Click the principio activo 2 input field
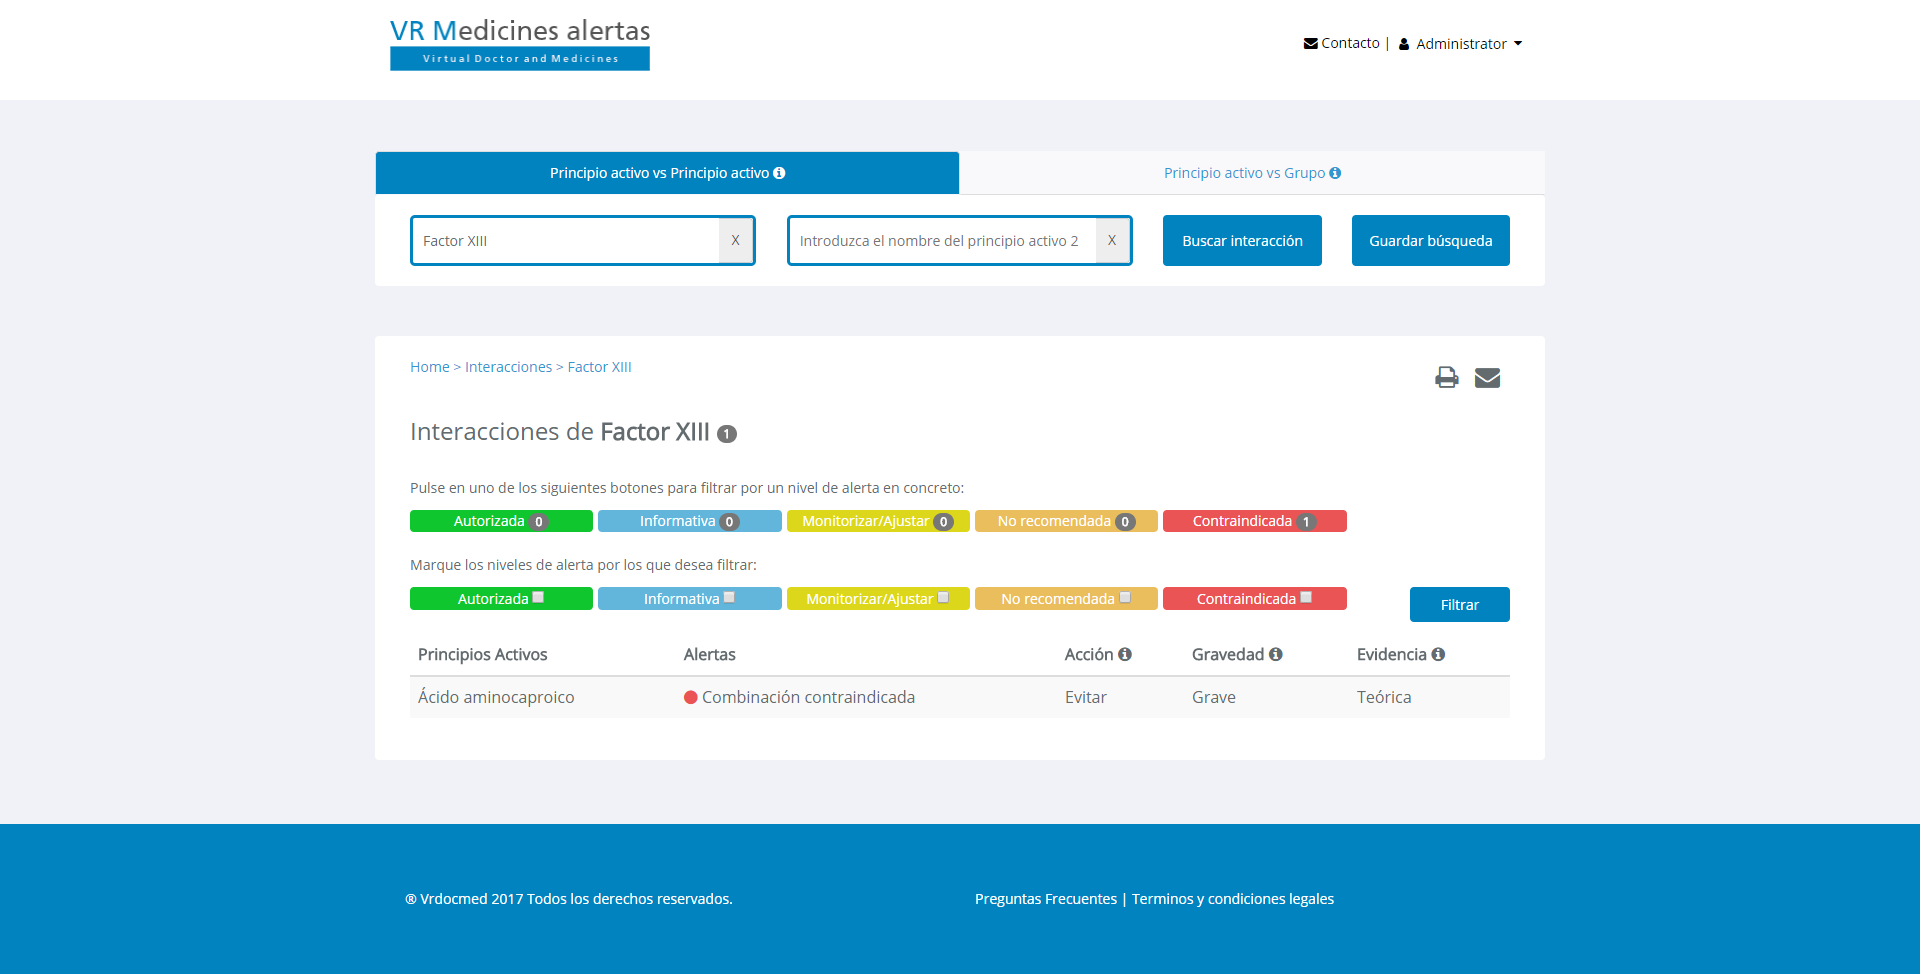The image size is (1920, 974). click(940, 240)
